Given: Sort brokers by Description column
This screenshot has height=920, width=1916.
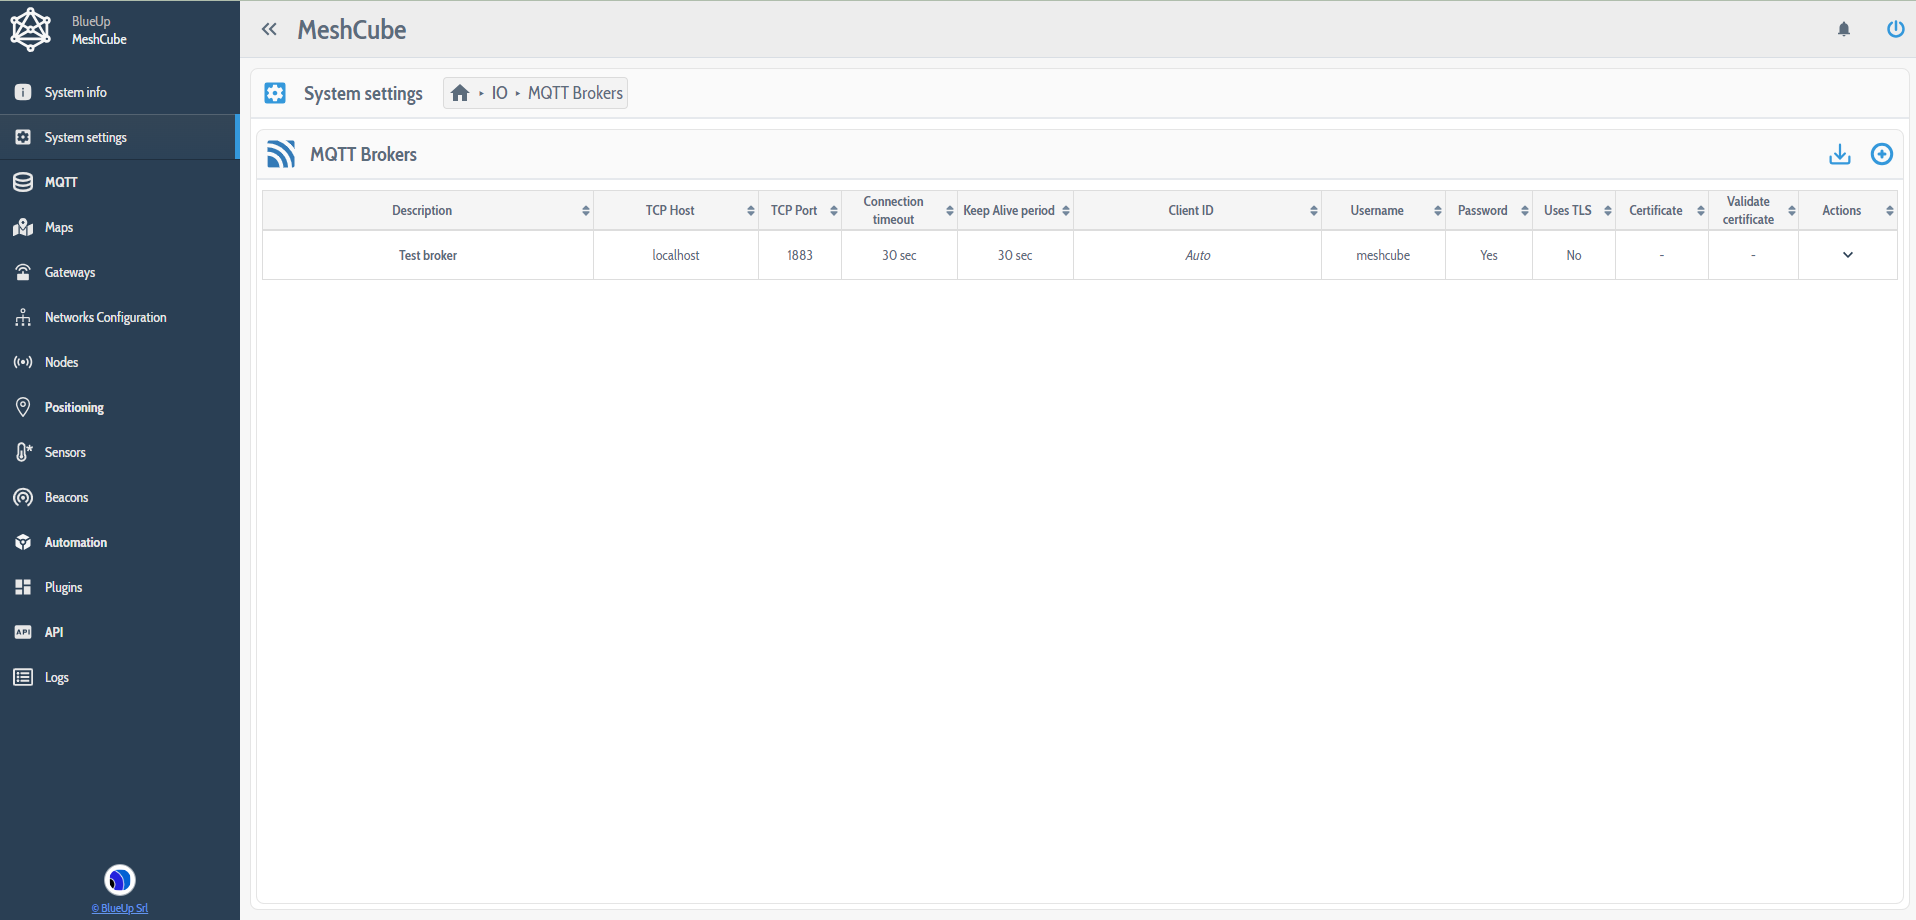Looking at the screenshot, I should pyautogui.click(x=421, y=210).
